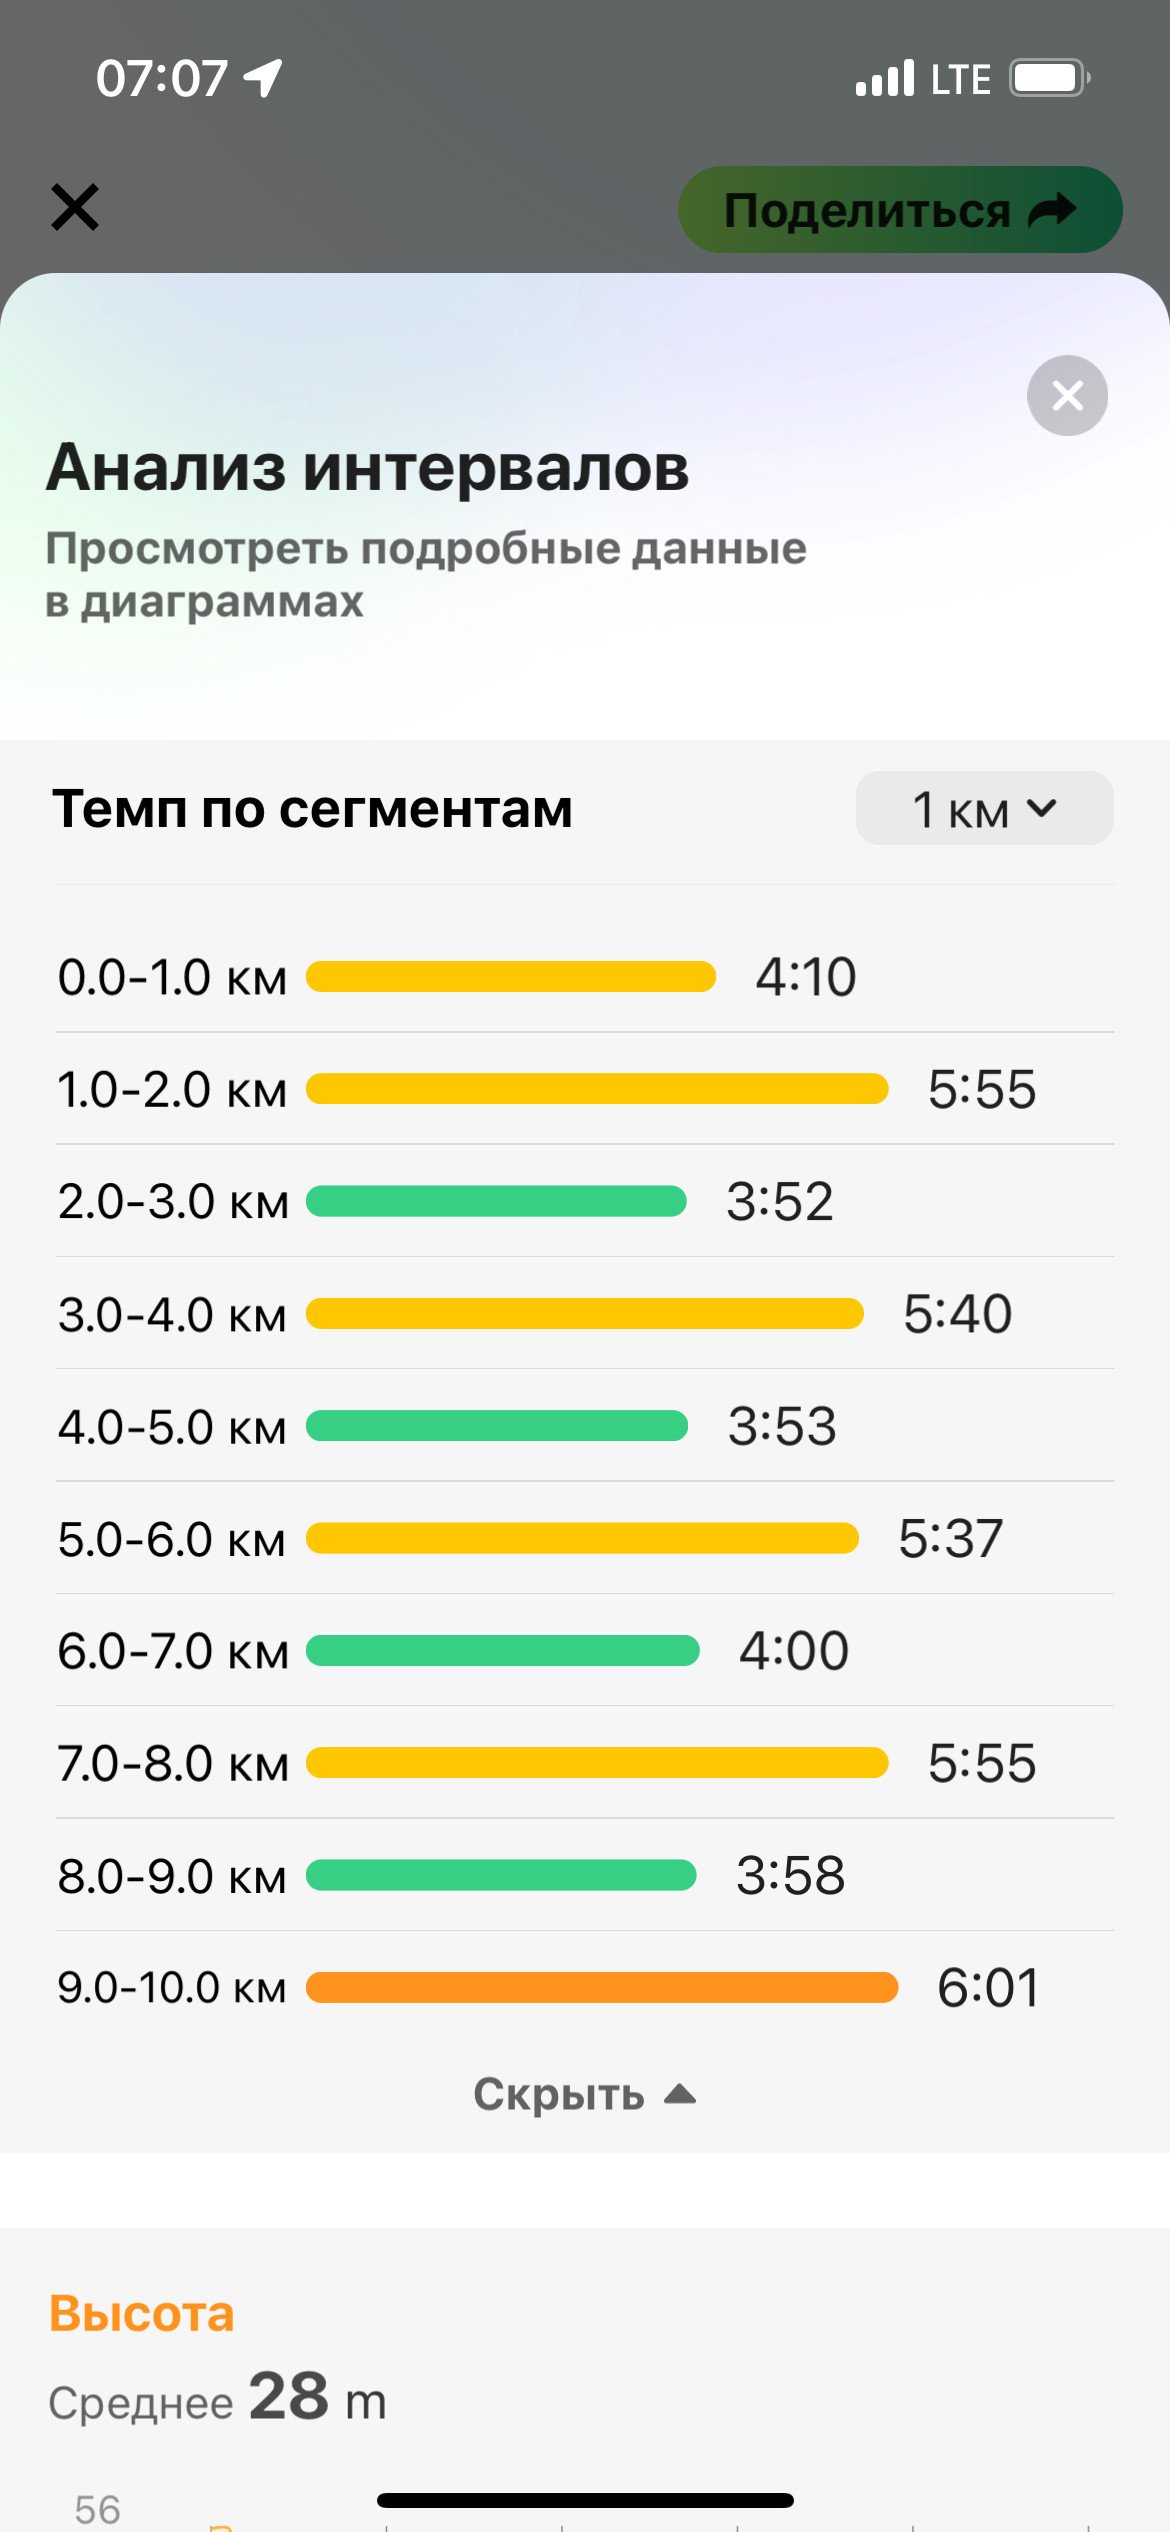Tap the 4.0-5.0 км segment with 3:53
The height and width of the screenshot is (2532, 1170).
tap(584, 1426)
